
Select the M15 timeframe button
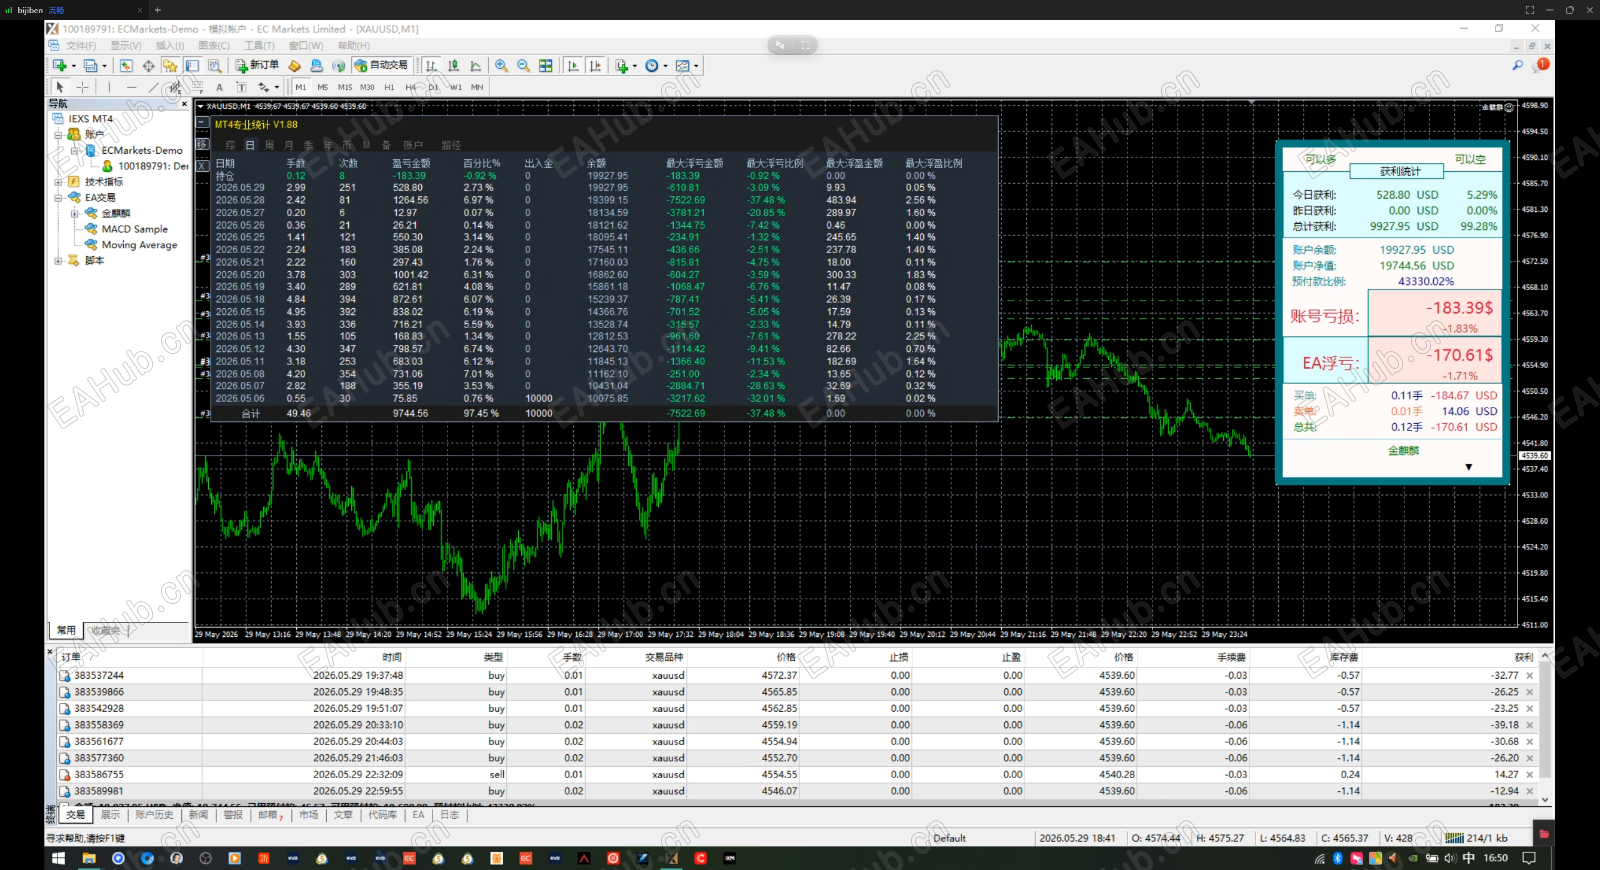[x=345, y=87]
